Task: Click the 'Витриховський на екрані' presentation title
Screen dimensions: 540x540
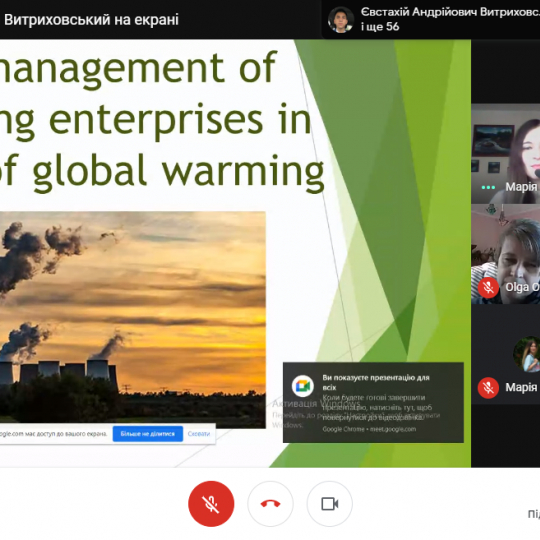Action: coord(91,20)
